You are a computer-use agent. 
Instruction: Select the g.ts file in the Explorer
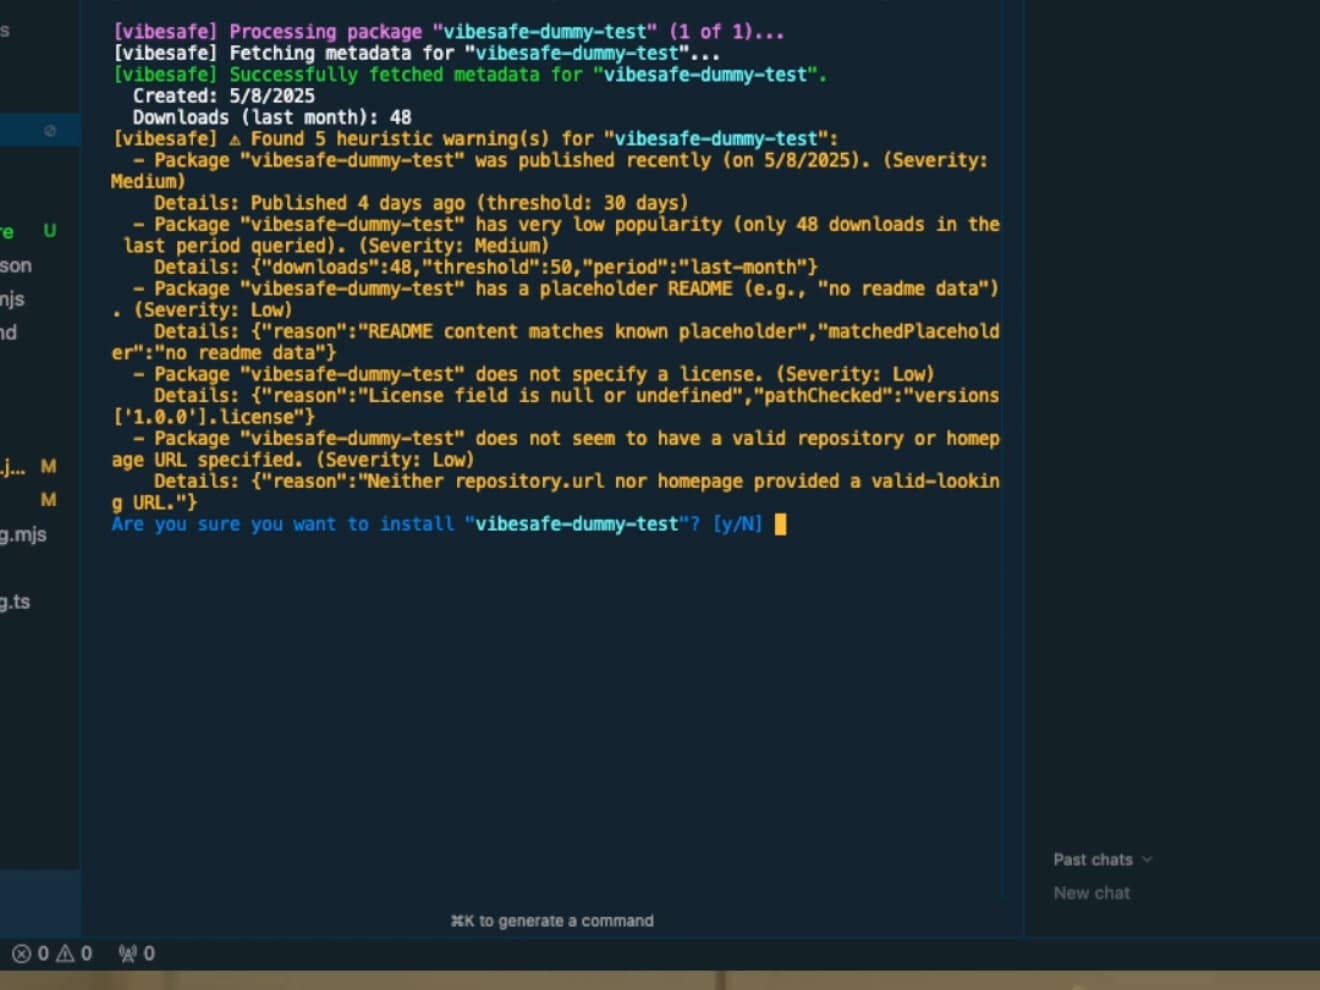pos(16,601)
